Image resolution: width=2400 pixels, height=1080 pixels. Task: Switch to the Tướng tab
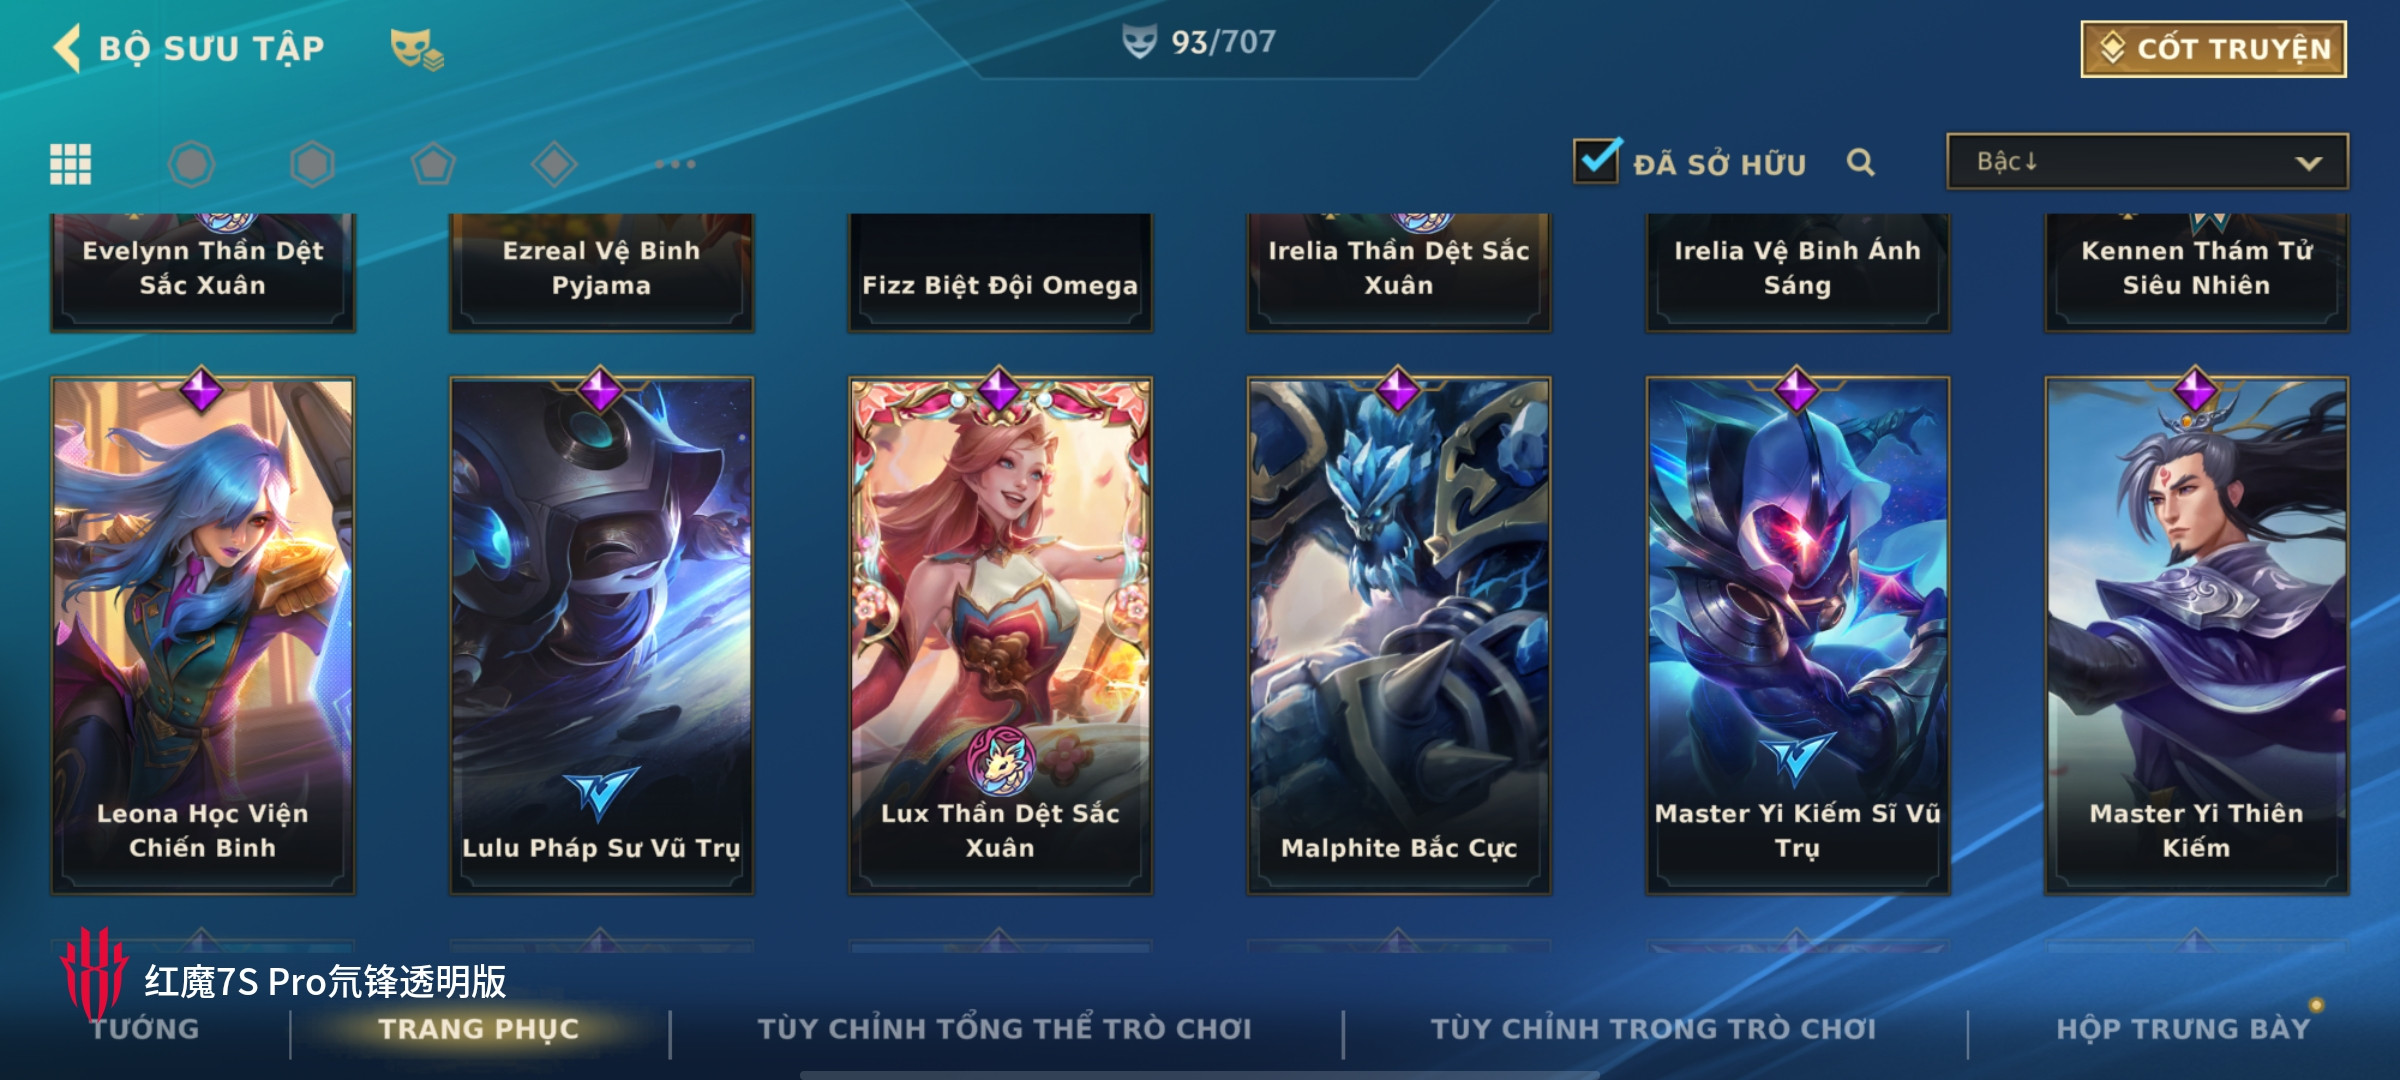[145, 1028]
